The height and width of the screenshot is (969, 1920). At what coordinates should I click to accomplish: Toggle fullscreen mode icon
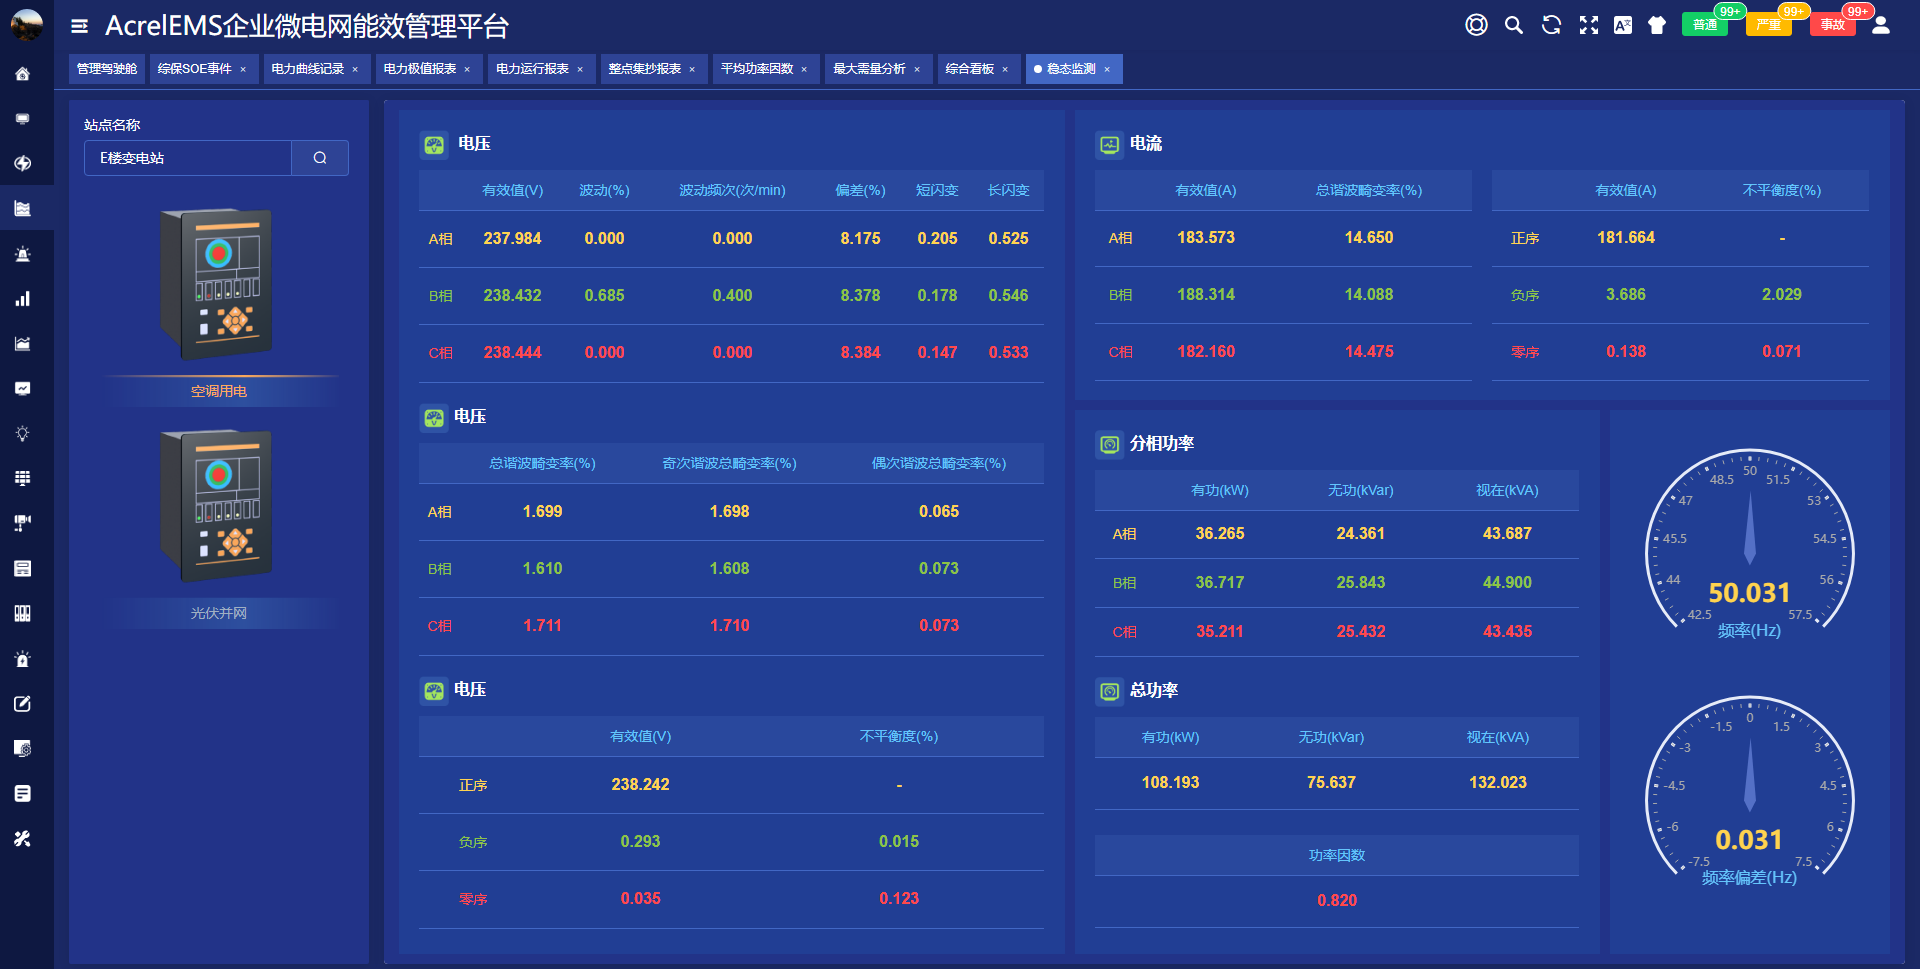[1588, 25]
